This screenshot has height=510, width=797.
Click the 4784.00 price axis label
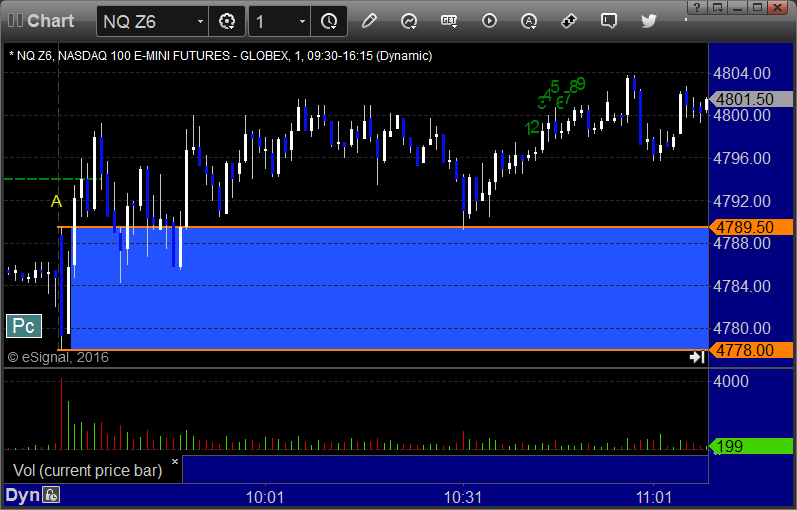[742, 286]
